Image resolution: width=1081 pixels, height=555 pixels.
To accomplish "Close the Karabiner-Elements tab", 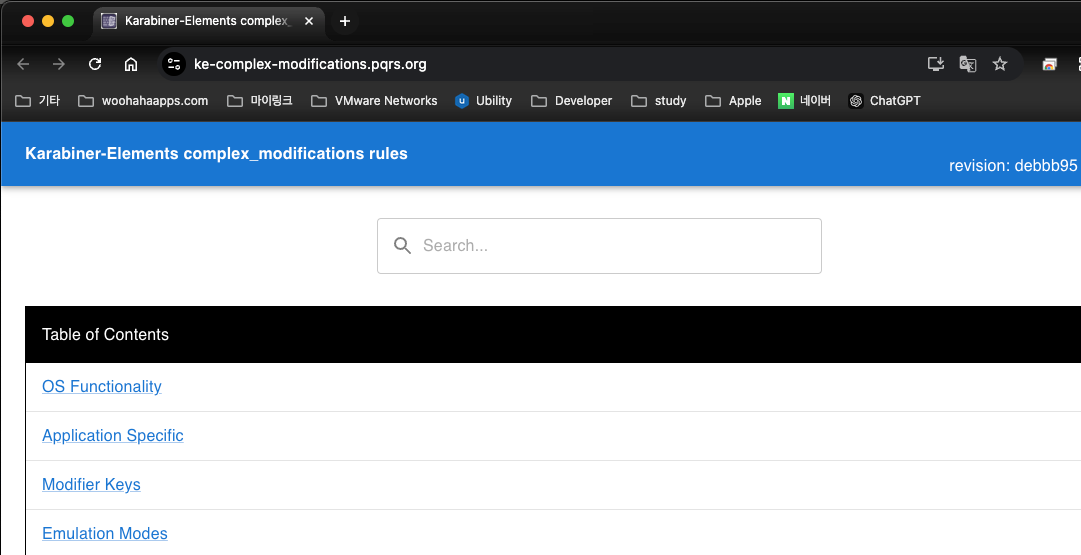I will pyautogui.click(x=309, y=21).
